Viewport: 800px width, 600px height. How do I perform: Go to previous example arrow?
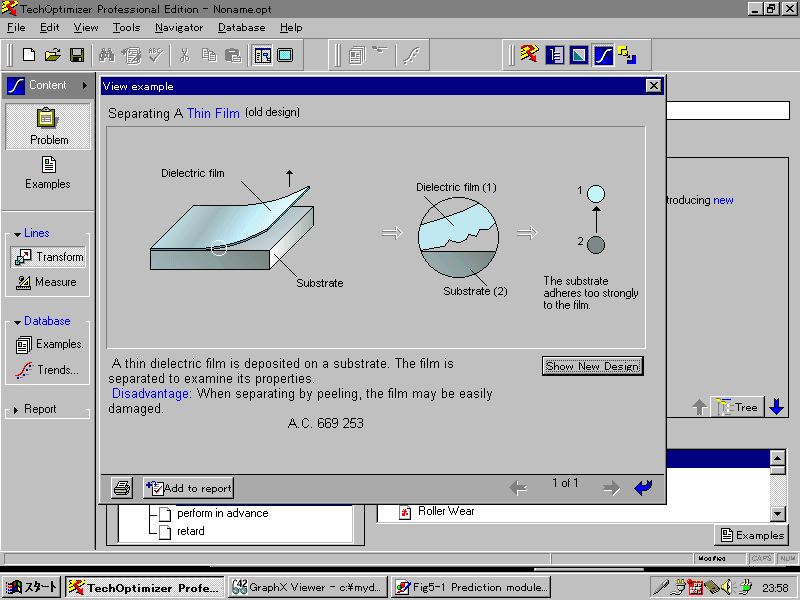518,488
